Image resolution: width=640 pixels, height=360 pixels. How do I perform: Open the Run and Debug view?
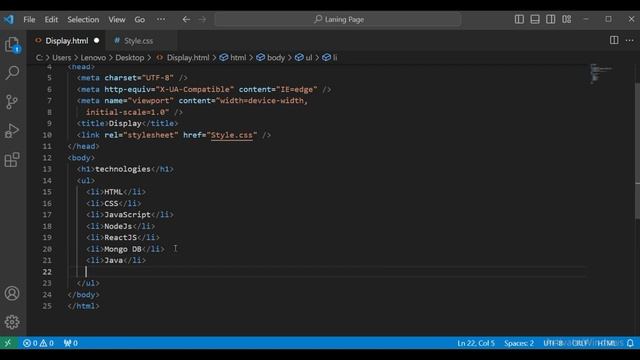12,131
